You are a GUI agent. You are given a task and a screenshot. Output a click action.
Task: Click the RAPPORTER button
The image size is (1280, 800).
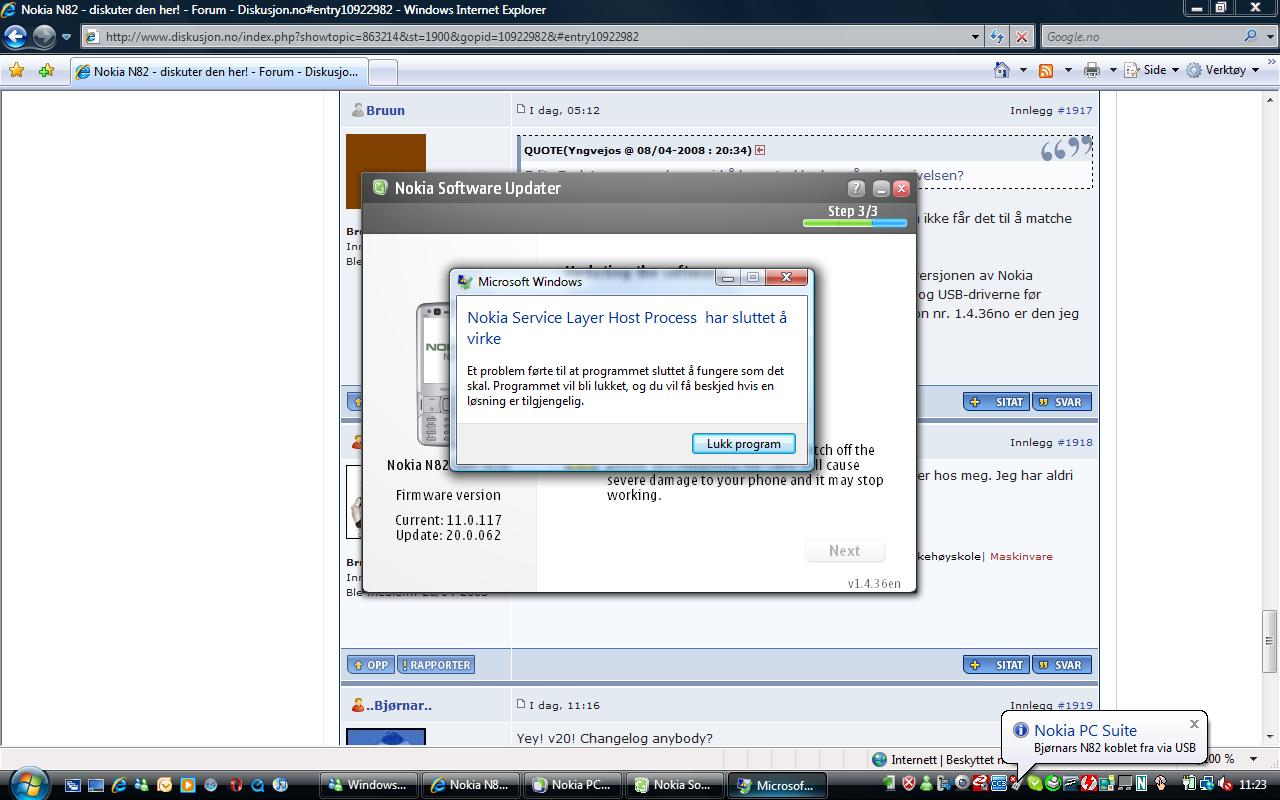(435, 665)
